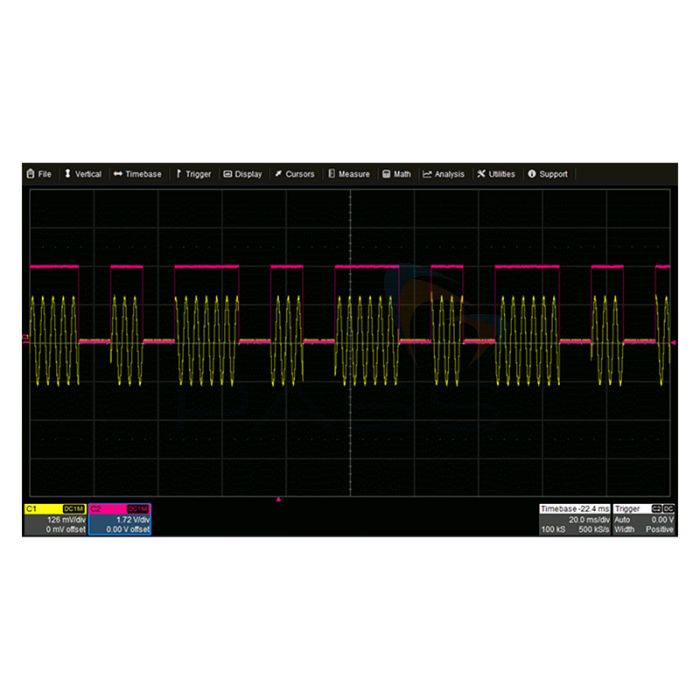Open the Trigger menu
The width and height of the screenshot is (700, 700).
193,174
